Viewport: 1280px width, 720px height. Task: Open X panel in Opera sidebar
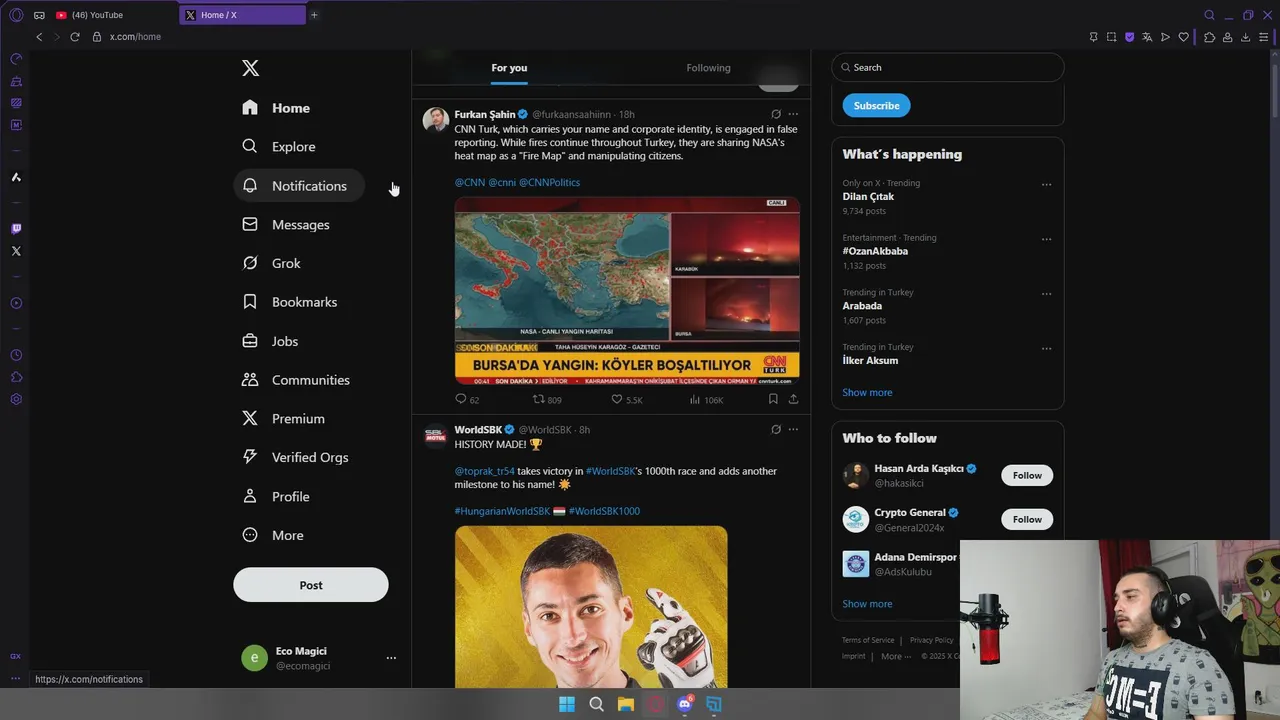point(16,251)
